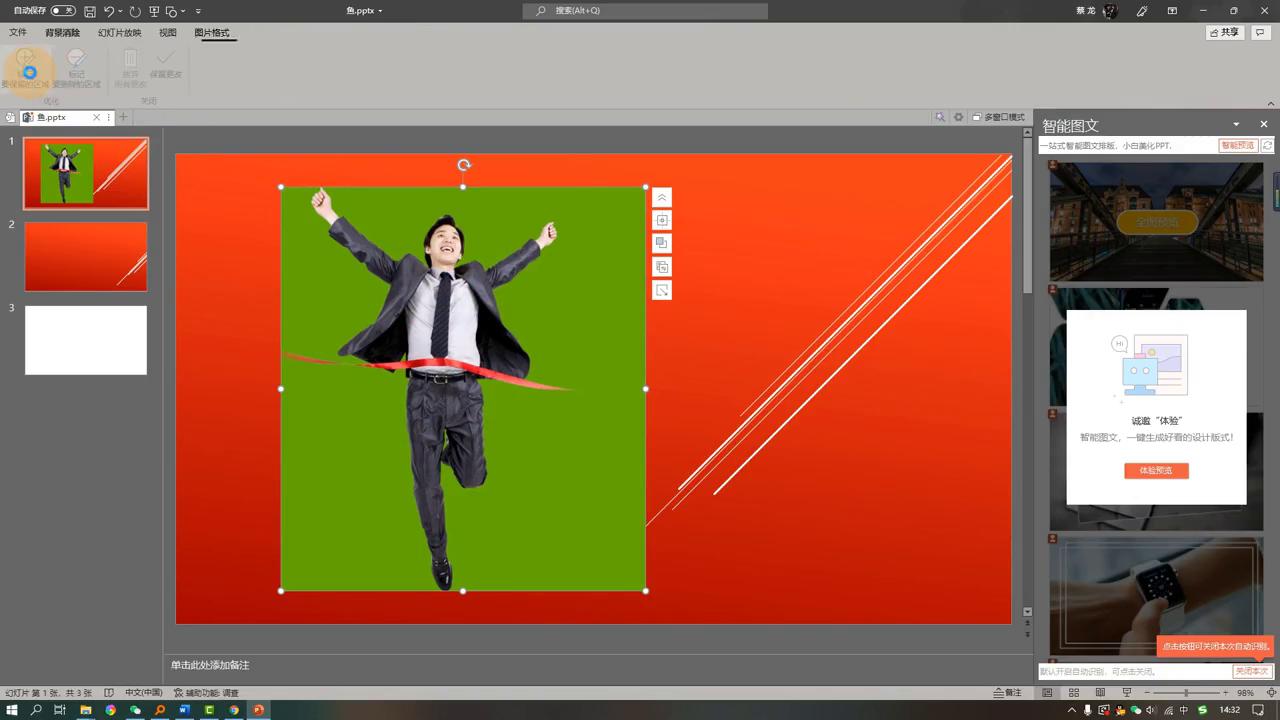Start slideshow from the quick access toolbar
Screen dimensions: 1280x720
154,11
